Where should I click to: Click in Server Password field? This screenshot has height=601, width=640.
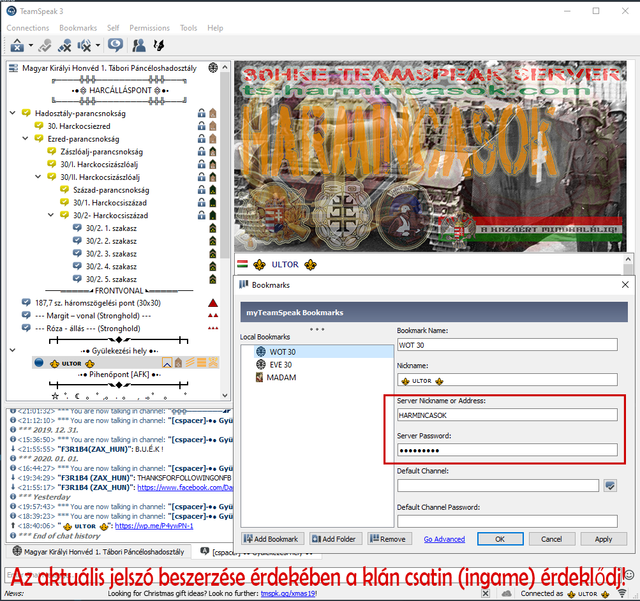[x=507, y=450]
